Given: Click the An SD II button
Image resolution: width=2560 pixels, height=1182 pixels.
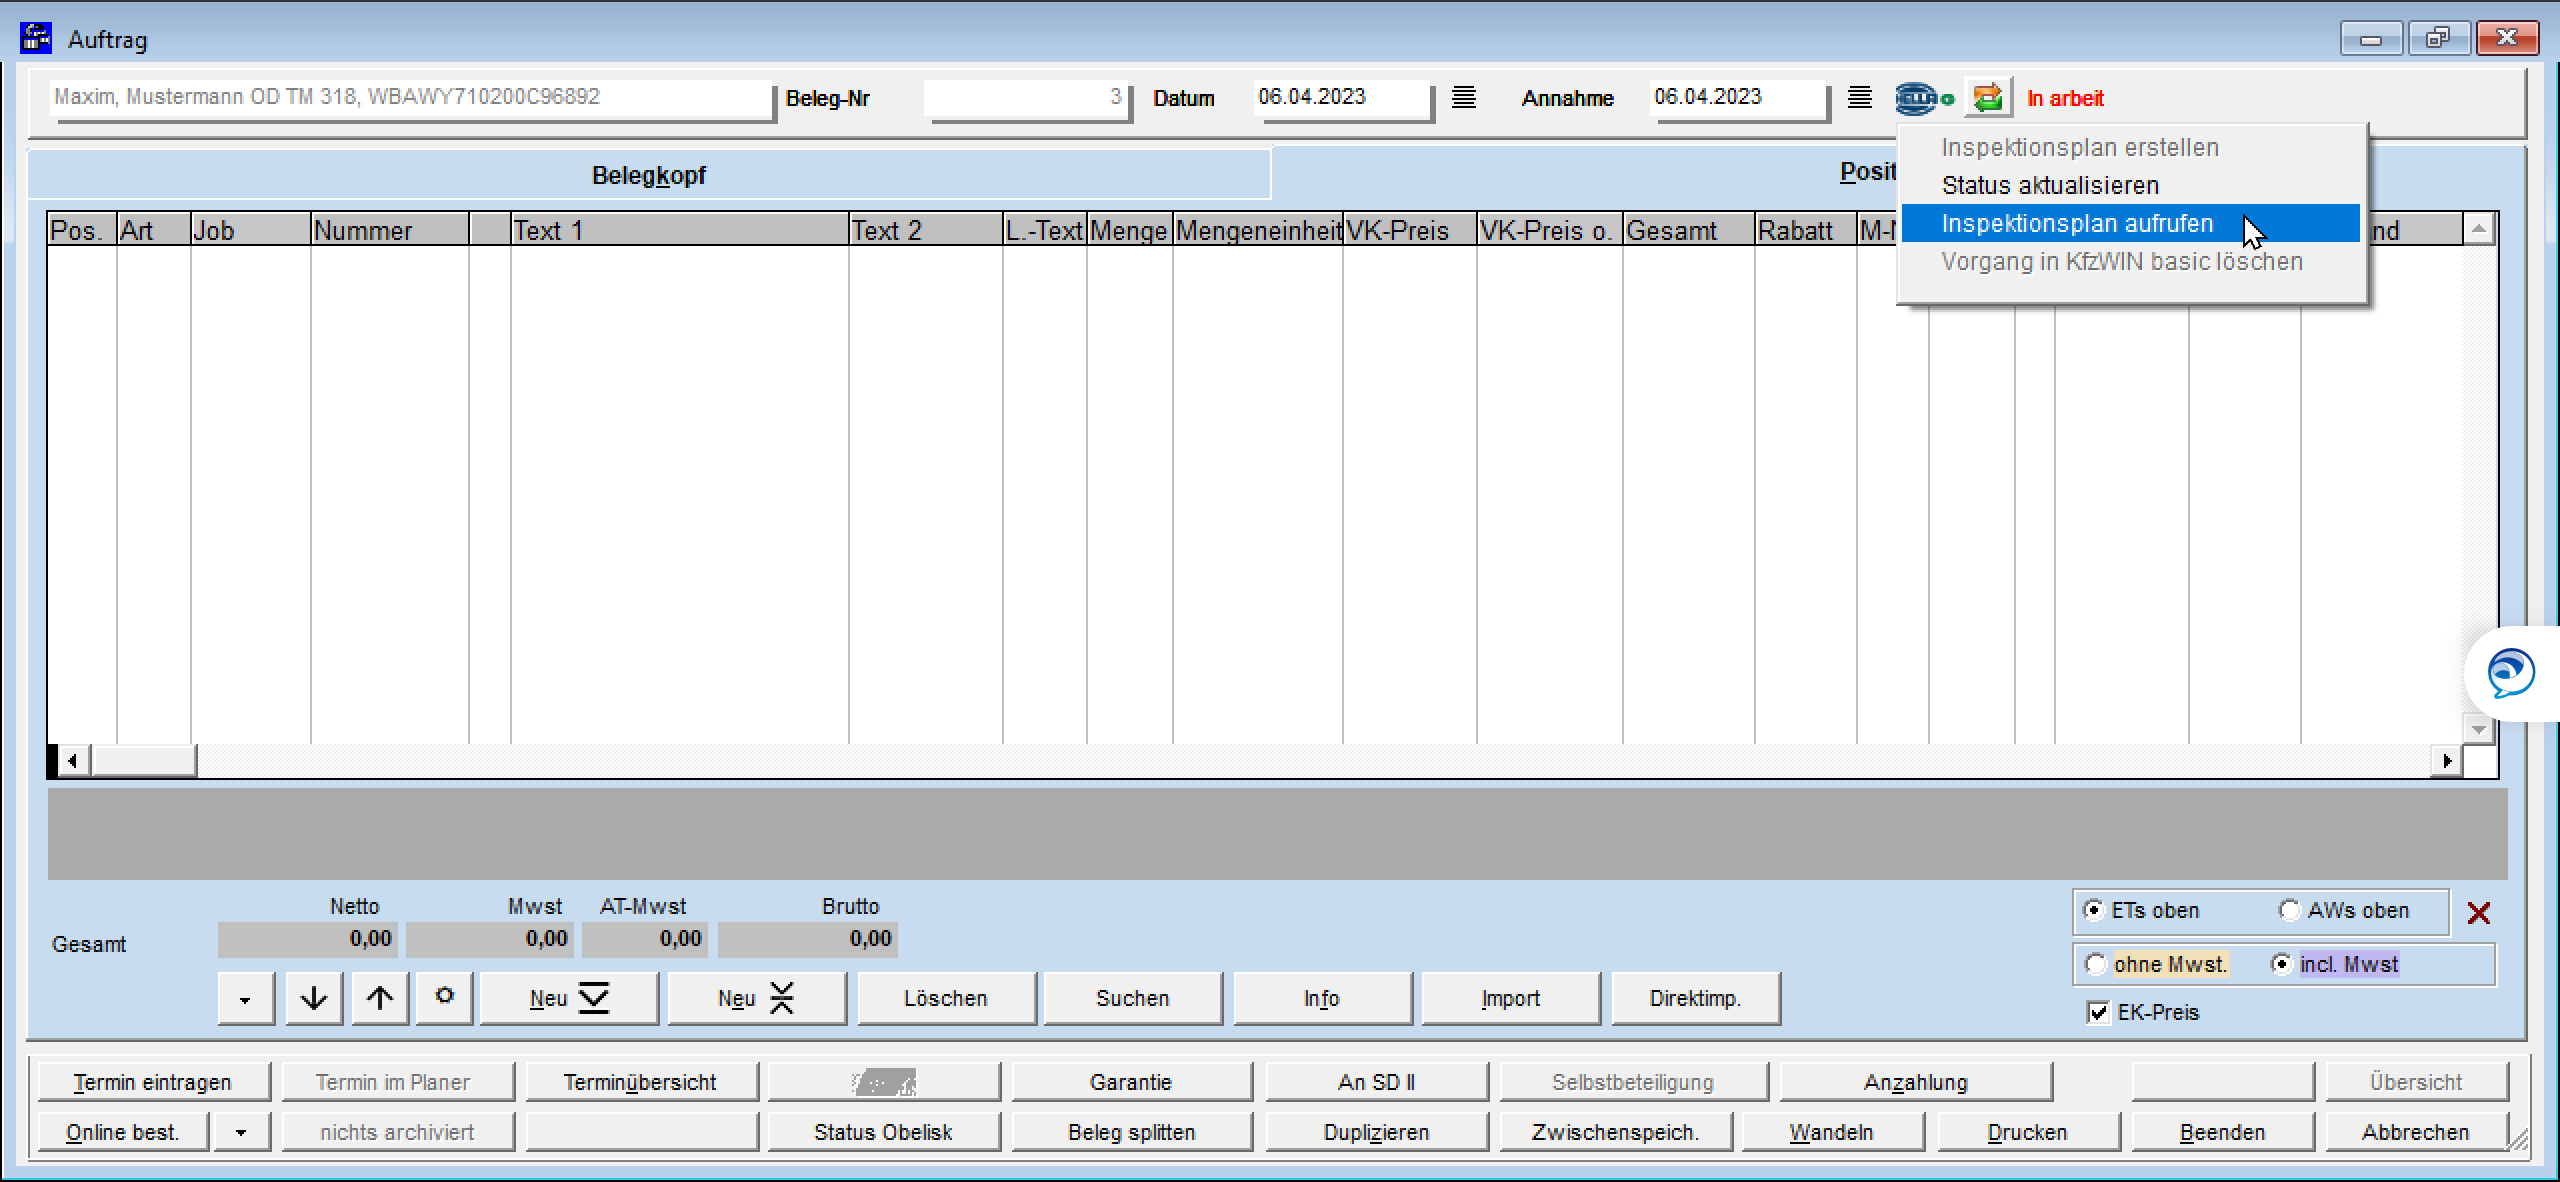Looking at the screenshot, I should pyautogui.click(x=1376, y=1082).
